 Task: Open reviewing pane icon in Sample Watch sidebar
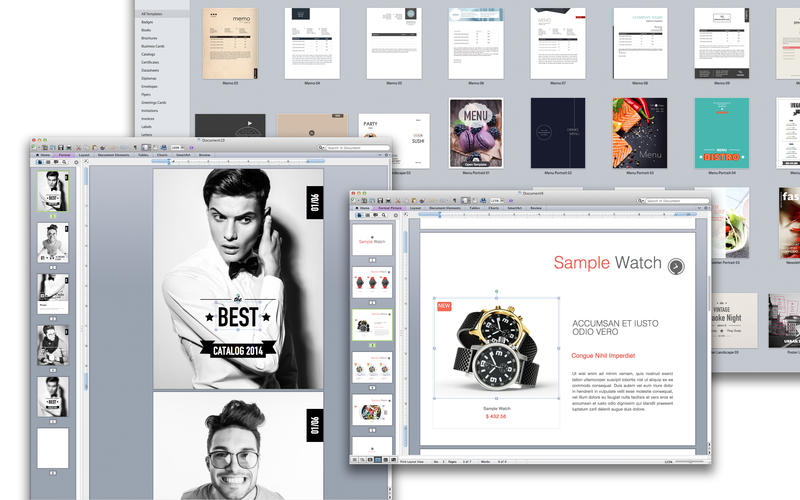click(x=376, y=215)
